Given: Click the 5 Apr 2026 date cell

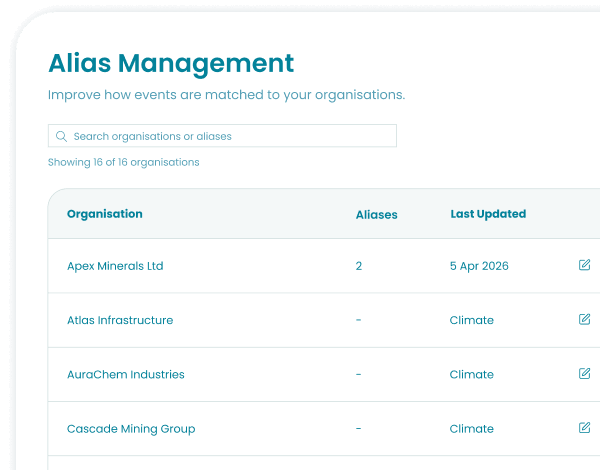Looking at the screenshot, I should pos(479,266).
